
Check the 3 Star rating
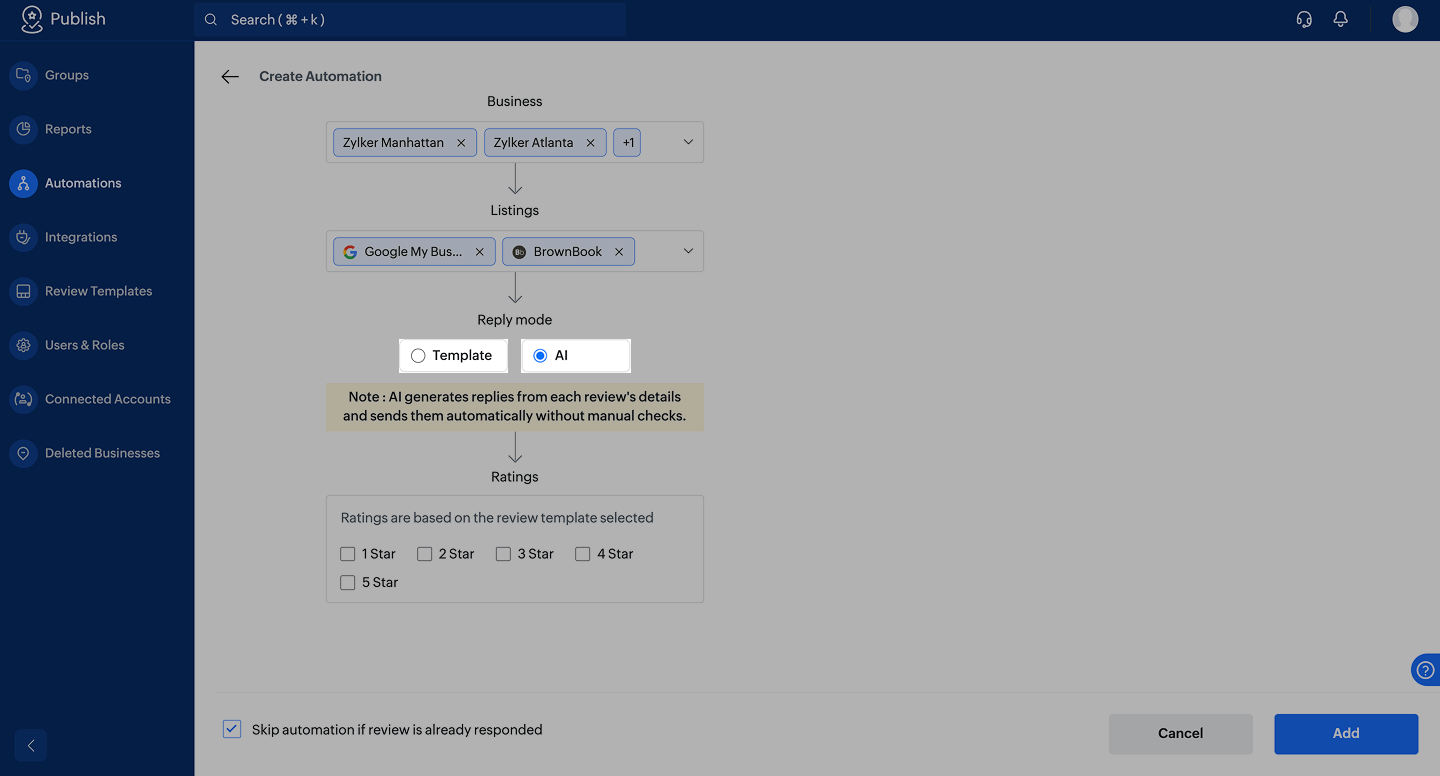pyautogui.click(x=504, y=554)
